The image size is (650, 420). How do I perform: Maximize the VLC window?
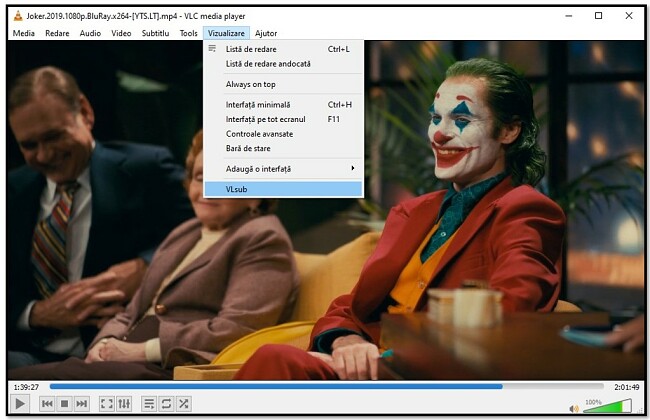tap(598, 16)
